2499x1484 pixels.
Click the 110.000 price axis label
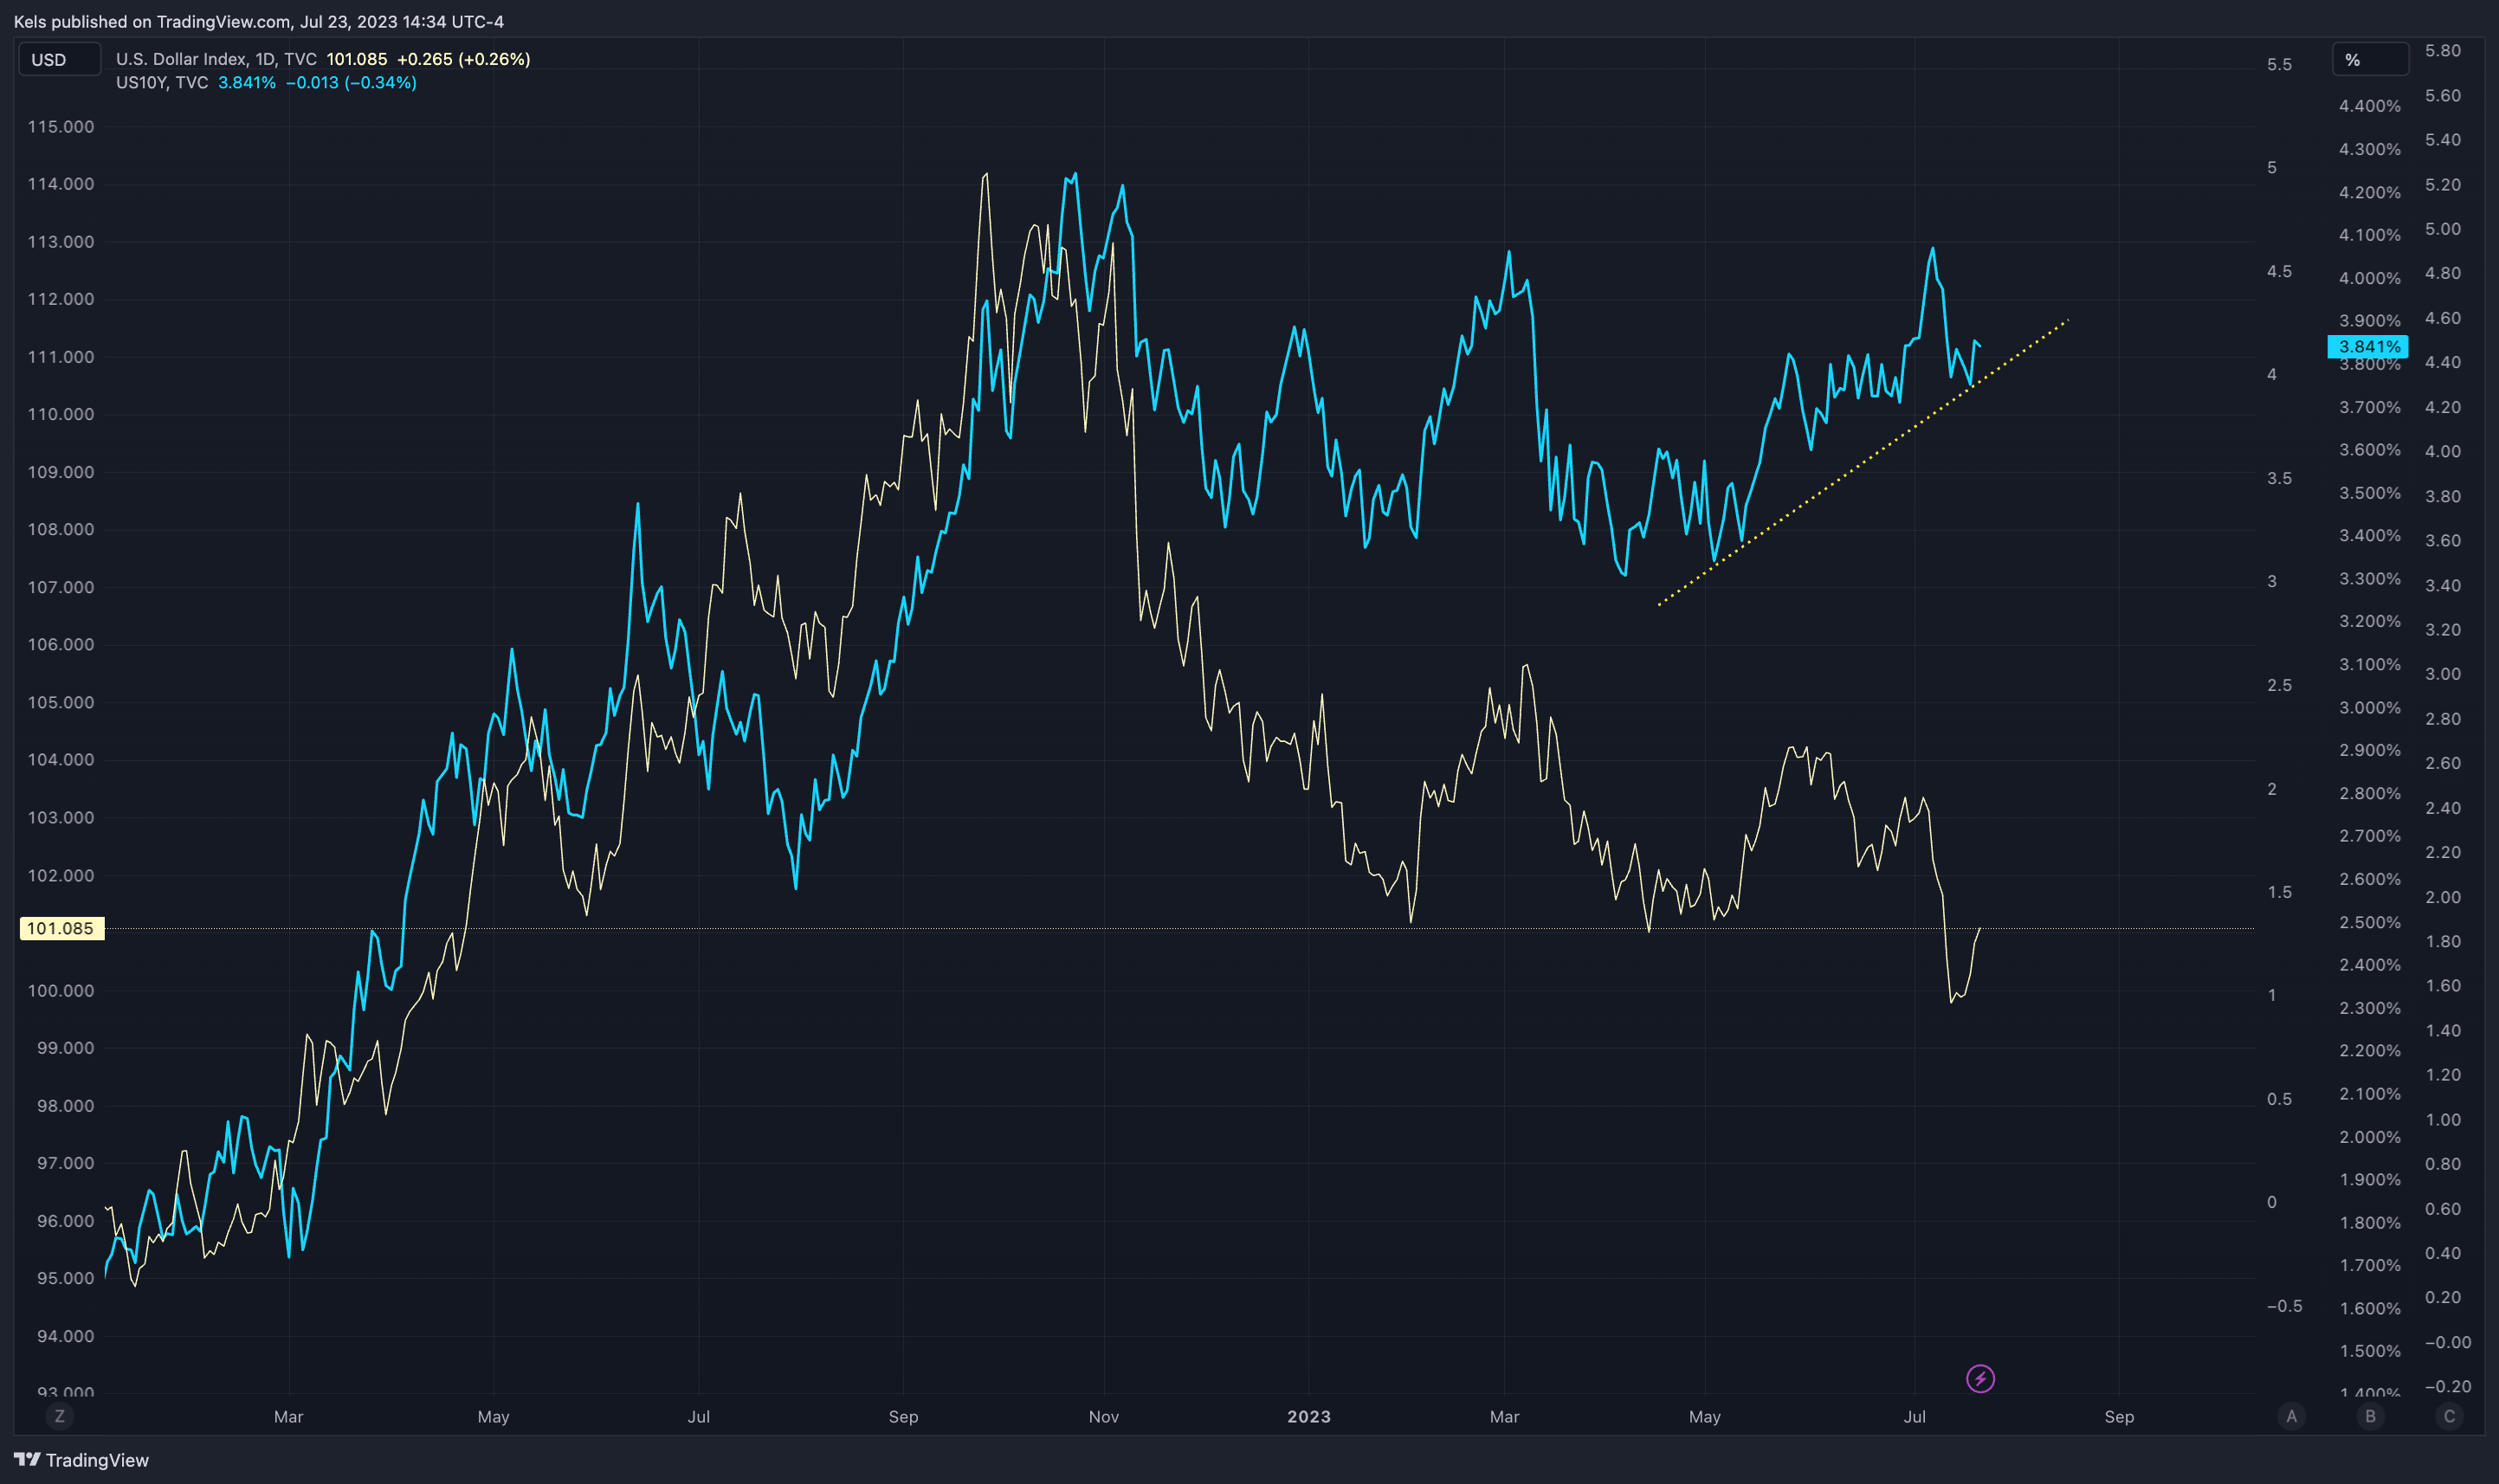61,414
